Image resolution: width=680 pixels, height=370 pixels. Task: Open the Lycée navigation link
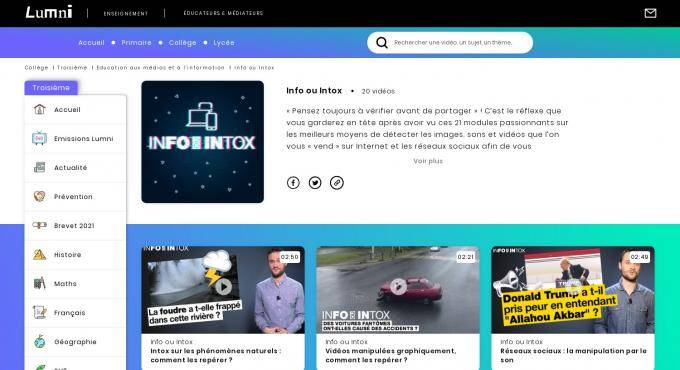point(224,43)
